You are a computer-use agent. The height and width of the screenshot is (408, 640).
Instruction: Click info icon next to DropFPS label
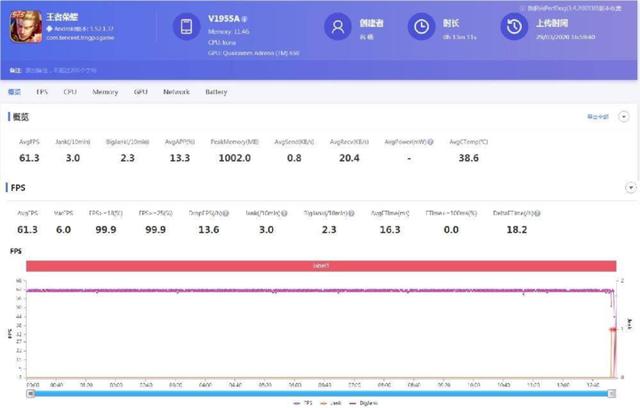(226, 213)
